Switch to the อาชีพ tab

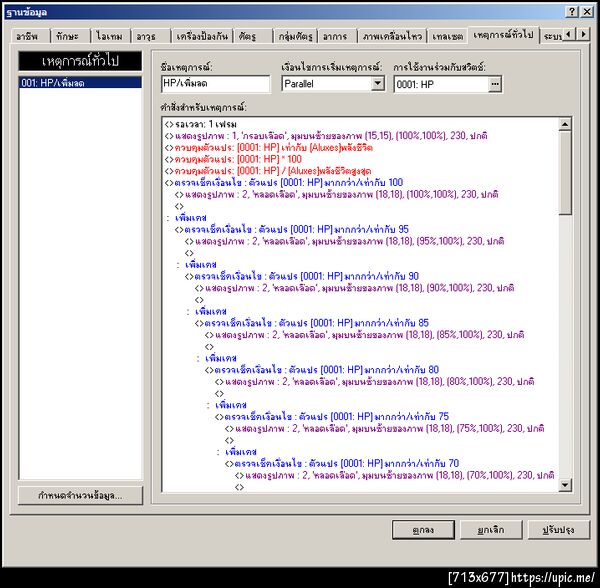point(30,36)
